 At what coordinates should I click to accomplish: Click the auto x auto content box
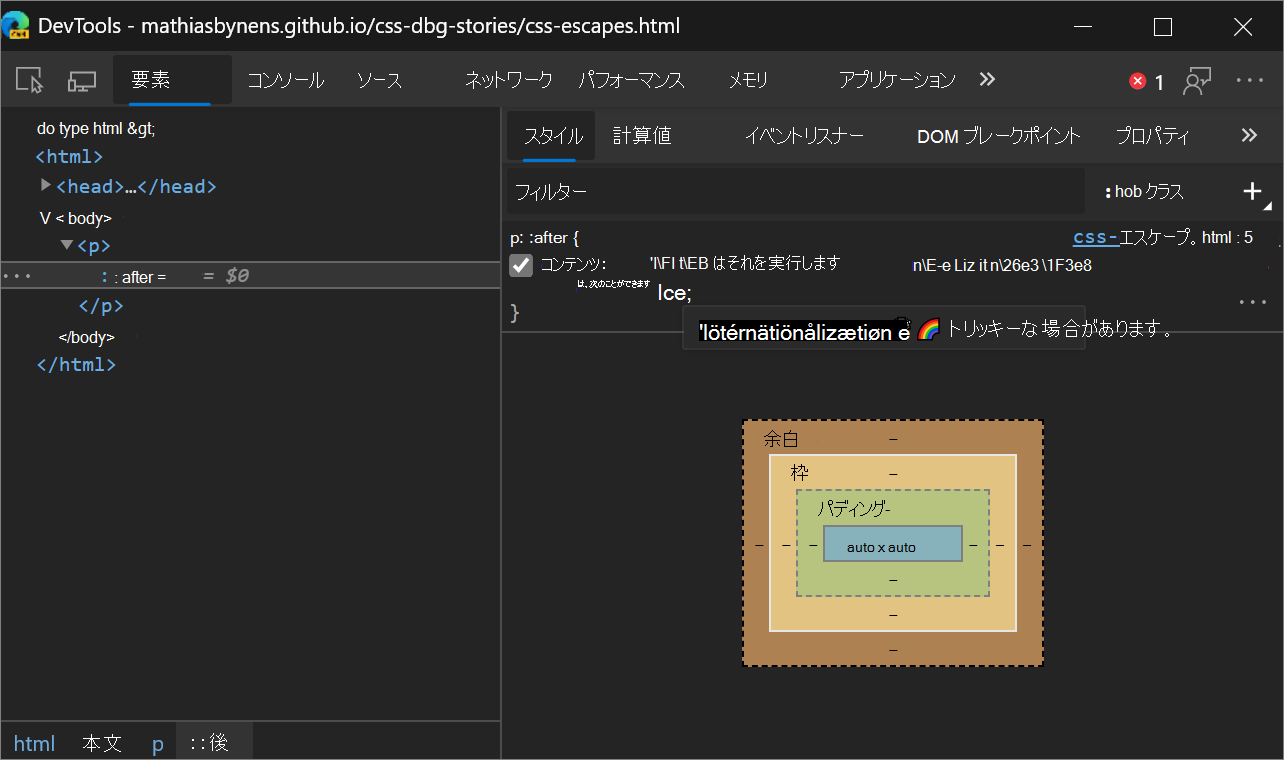point(893,544)
